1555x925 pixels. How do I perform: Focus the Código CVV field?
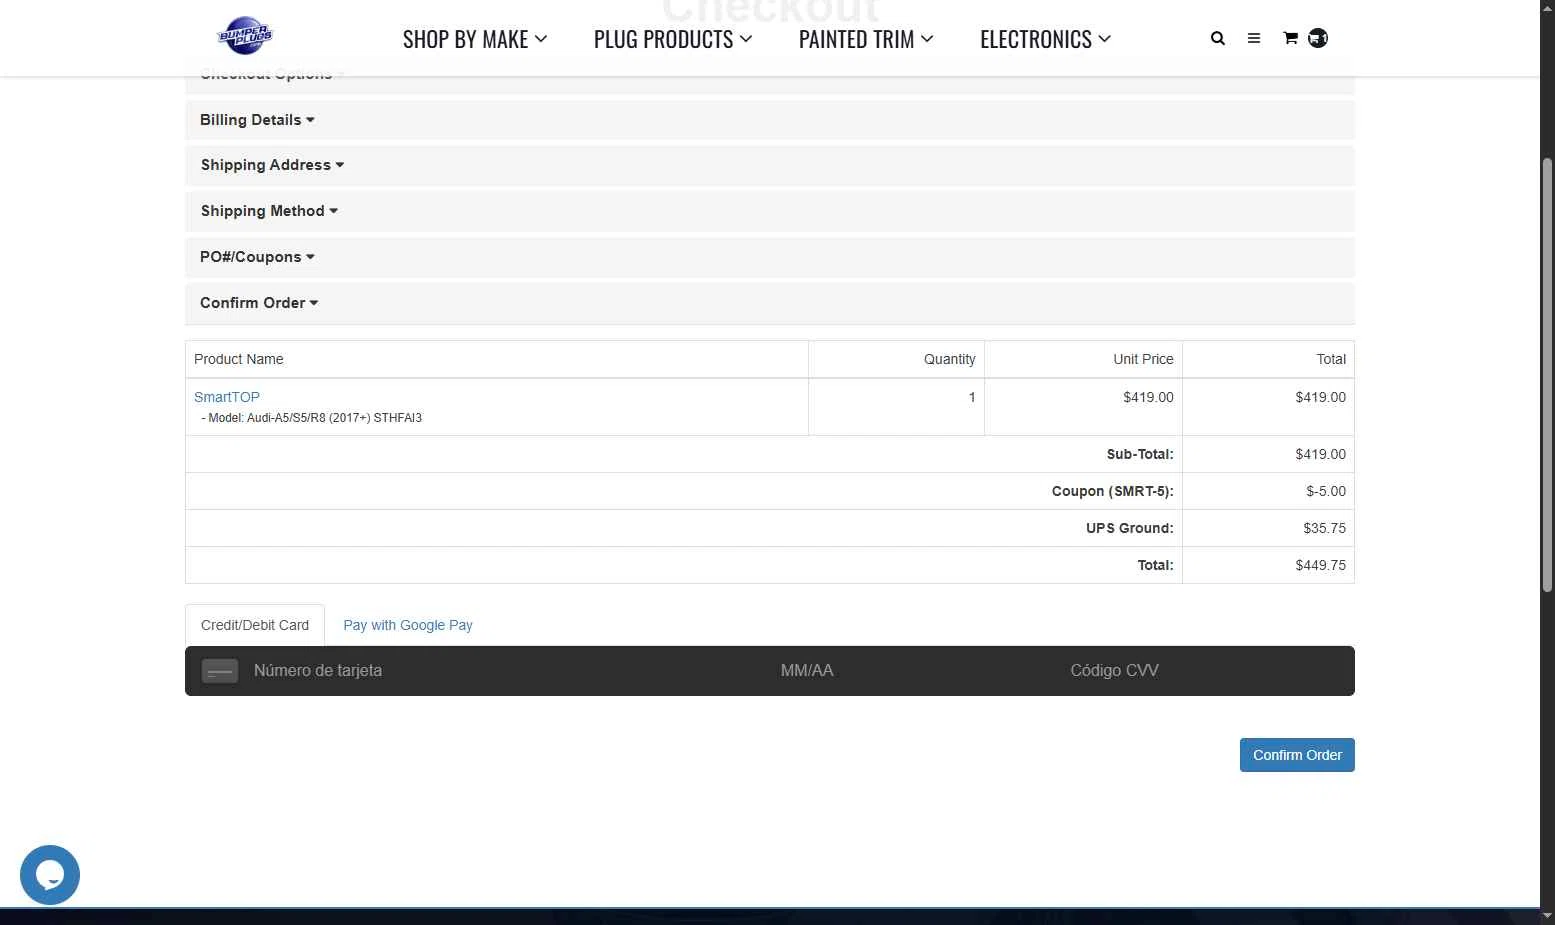tap(1114, 671)
